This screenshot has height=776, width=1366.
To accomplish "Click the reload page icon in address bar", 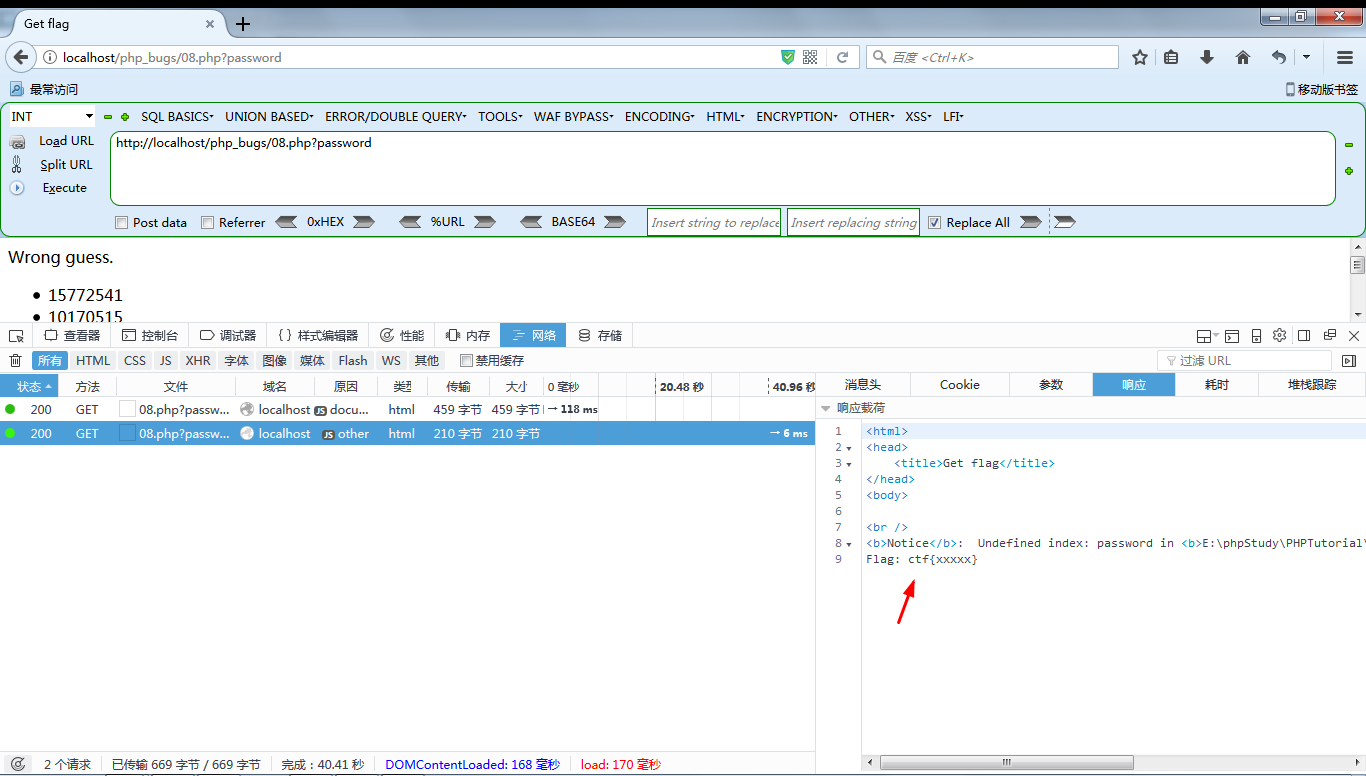I will (842, 57).
